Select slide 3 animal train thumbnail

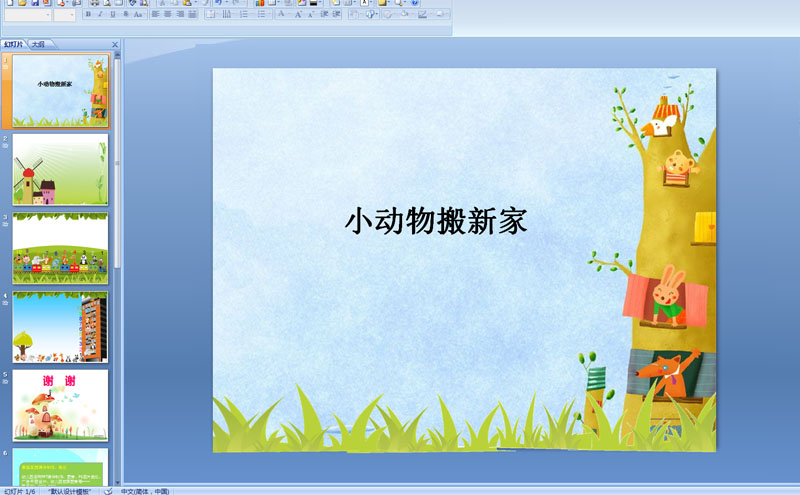(x=60, y=248)
